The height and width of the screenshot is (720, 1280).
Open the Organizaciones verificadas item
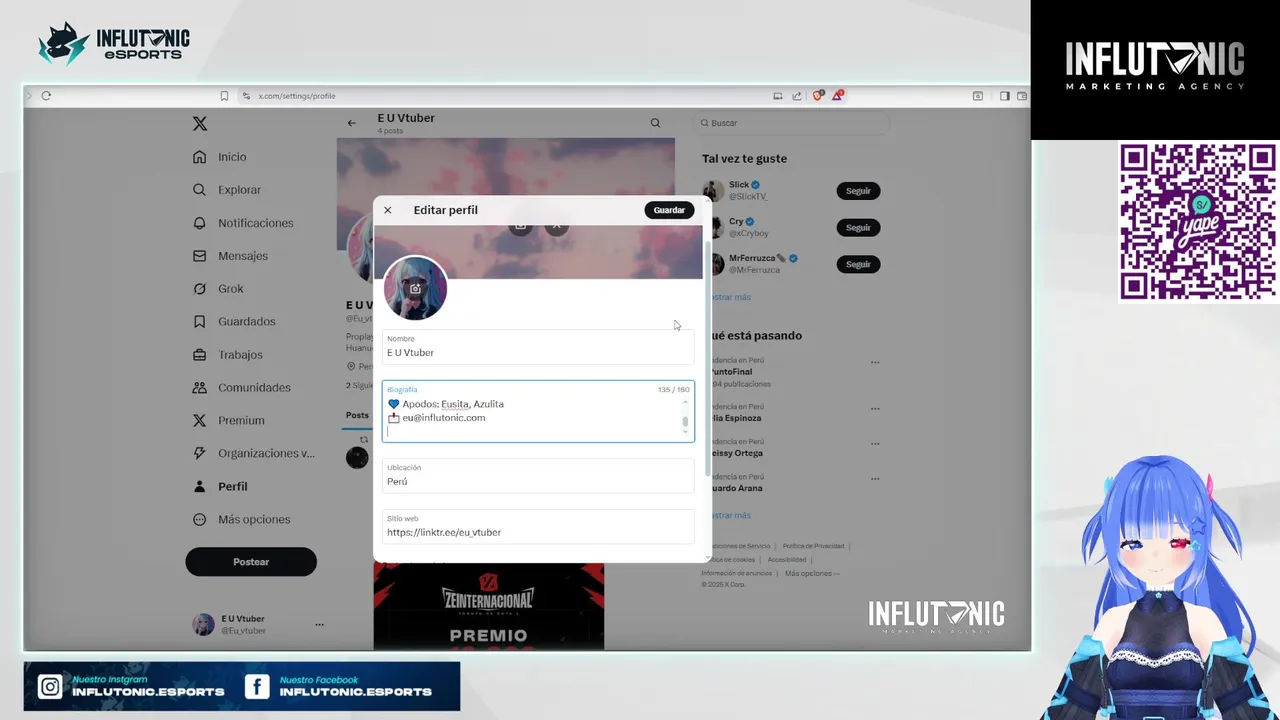pyautogui.click(x=254, y=454)
